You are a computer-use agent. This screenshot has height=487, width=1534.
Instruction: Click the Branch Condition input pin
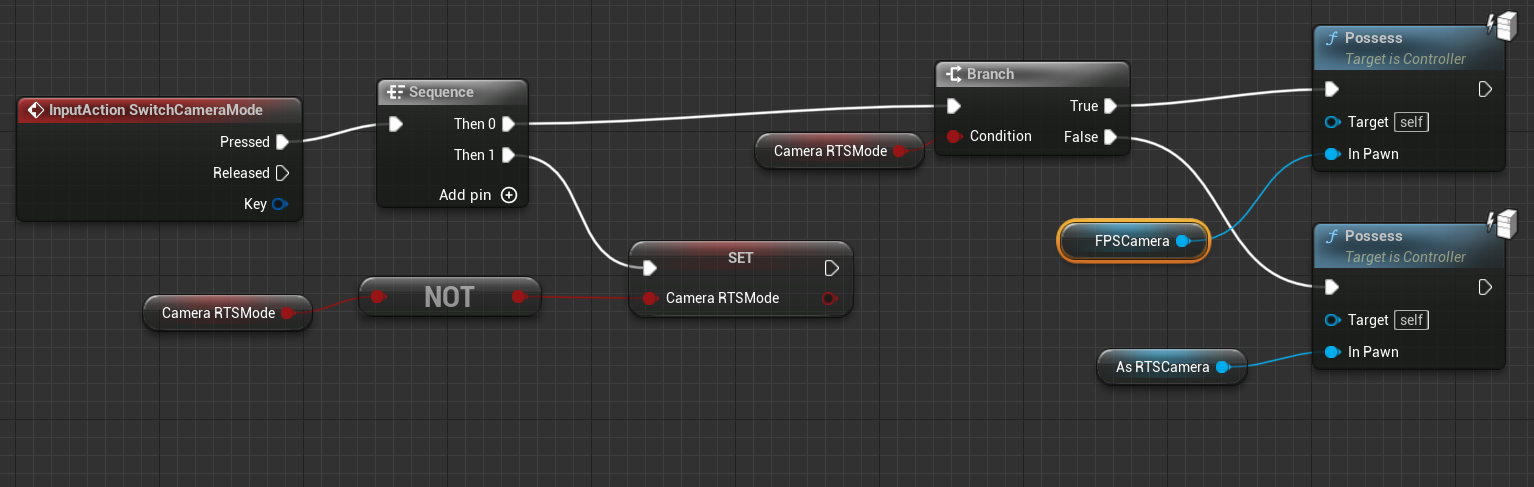pyautogui.click(x=954, y=136)
